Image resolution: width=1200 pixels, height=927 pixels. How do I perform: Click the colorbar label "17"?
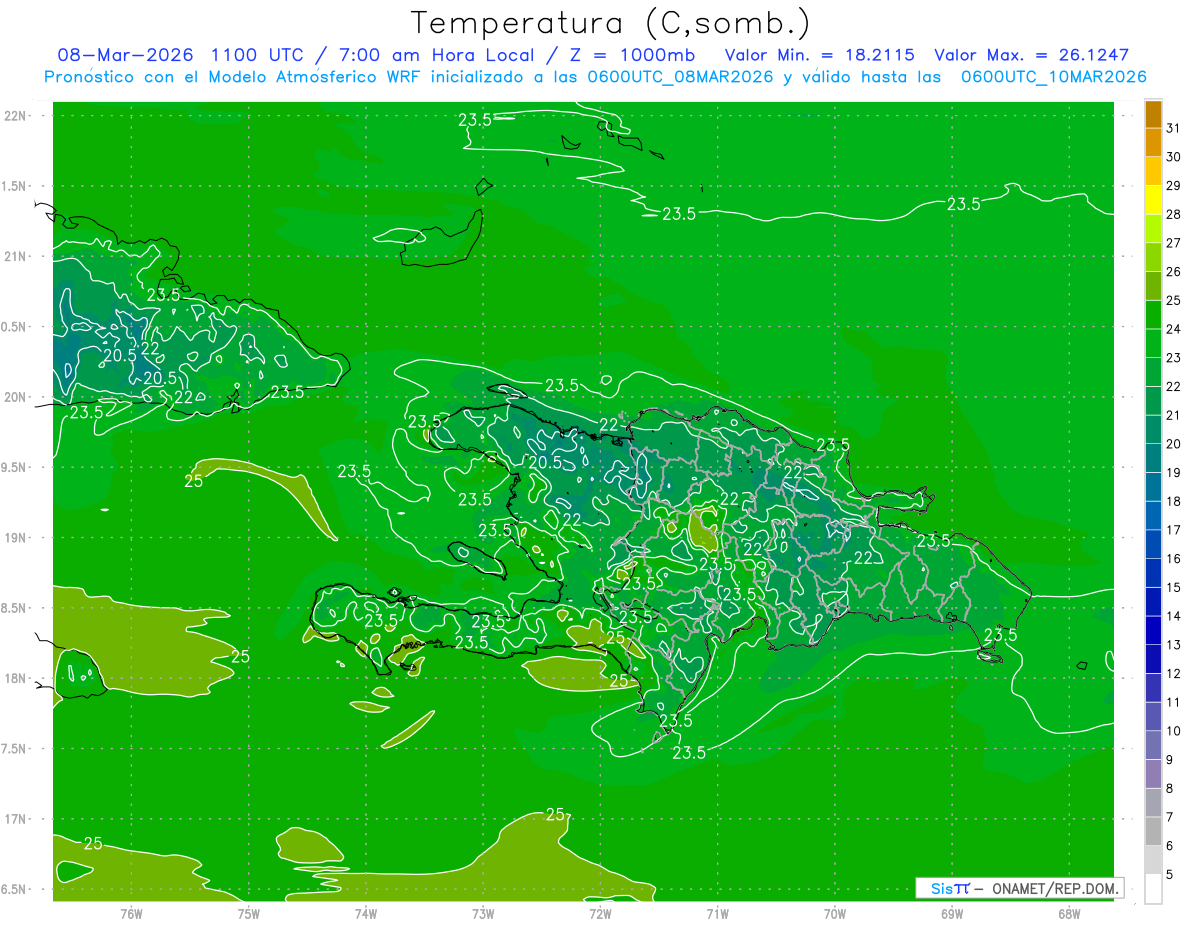click(x=1173, y=530)
